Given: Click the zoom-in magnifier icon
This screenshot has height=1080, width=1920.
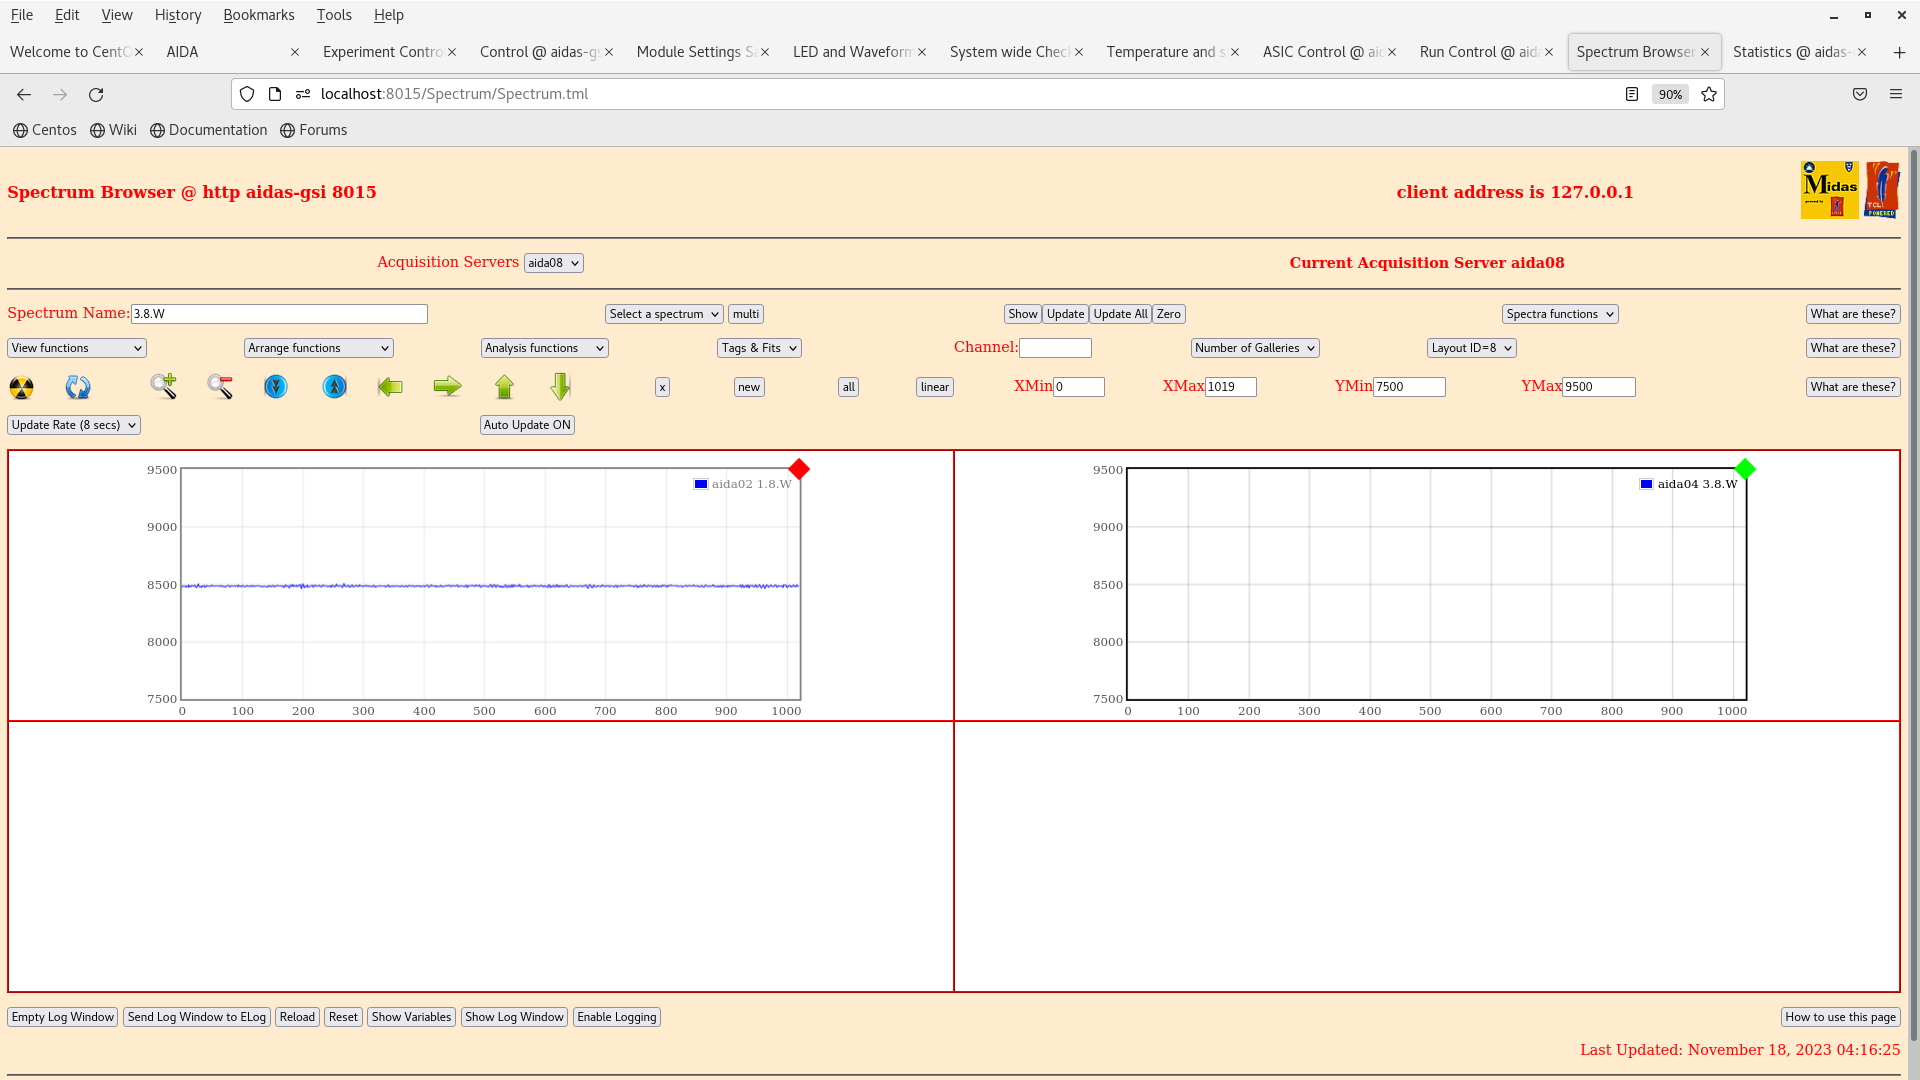Looking at the screenshot, I should point(164,386).
